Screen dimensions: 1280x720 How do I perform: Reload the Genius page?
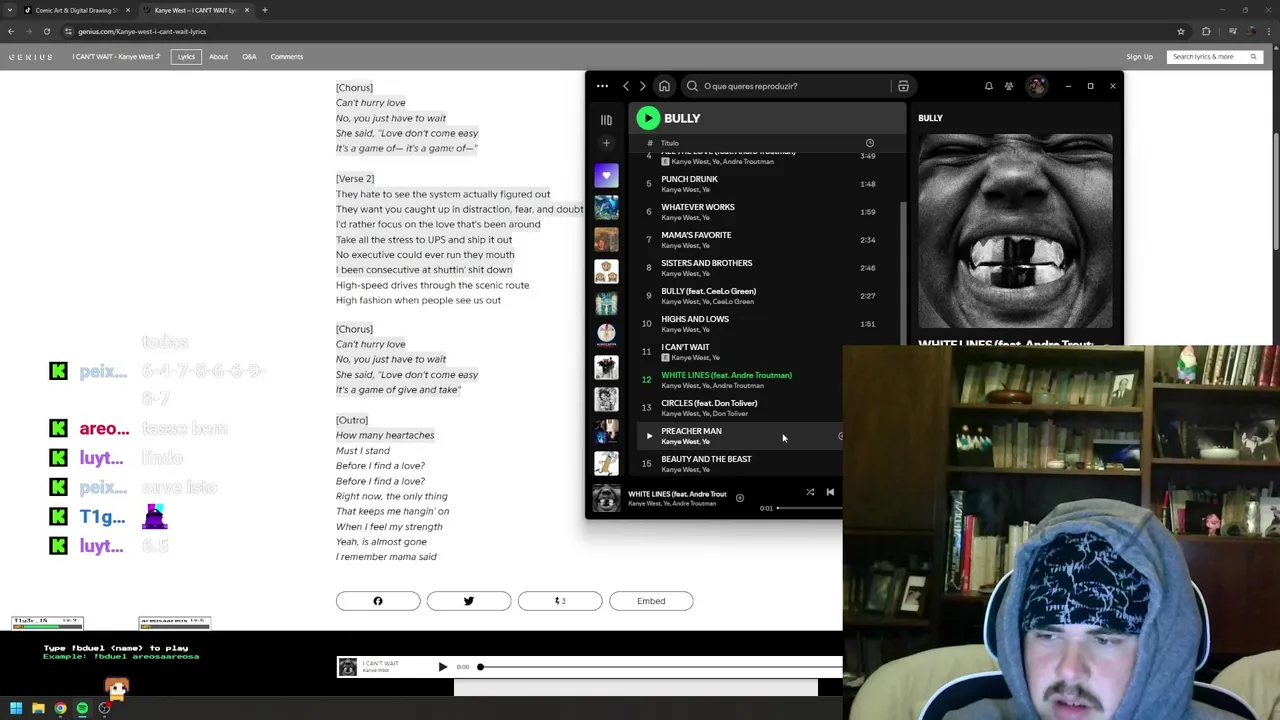[x=46, y=31]
